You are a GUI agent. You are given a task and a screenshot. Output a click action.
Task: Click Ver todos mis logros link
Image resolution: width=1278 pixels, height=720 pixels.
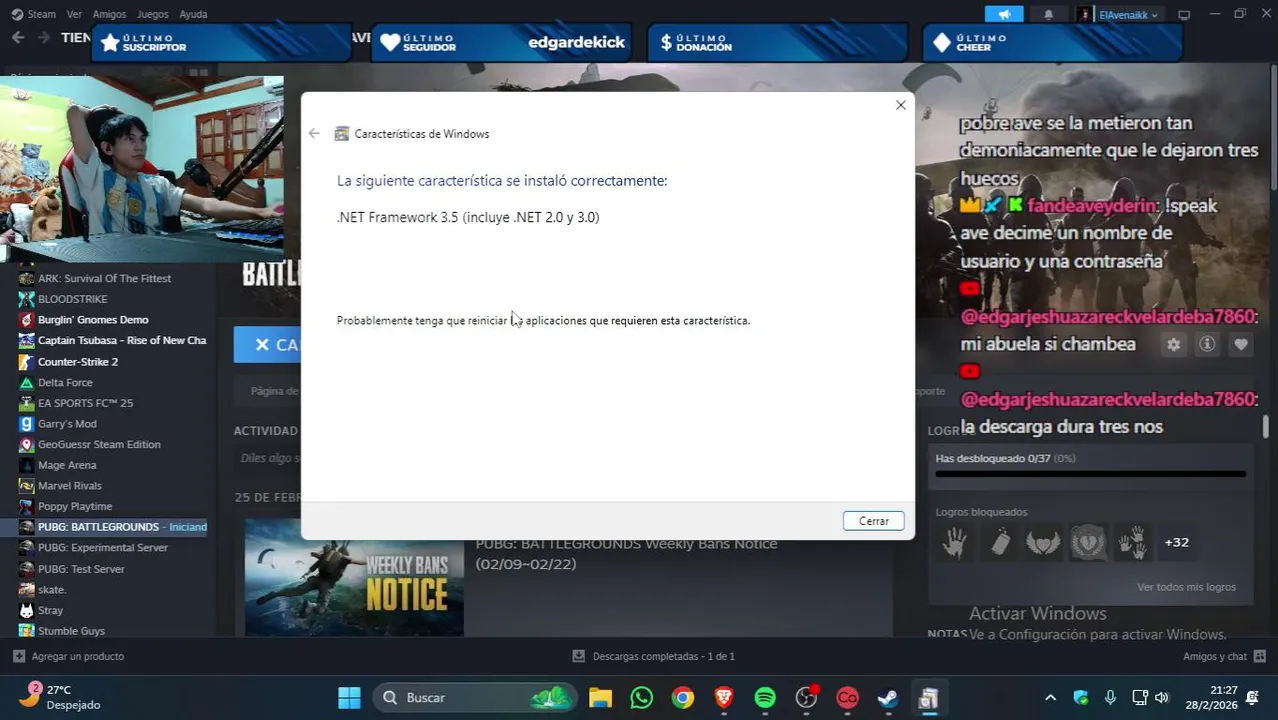tap(1186, 587)
